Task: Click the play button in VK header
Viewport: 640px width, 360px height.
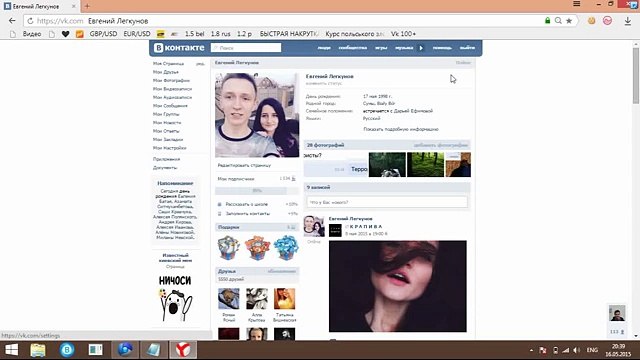Action: (x=421, y=48)
